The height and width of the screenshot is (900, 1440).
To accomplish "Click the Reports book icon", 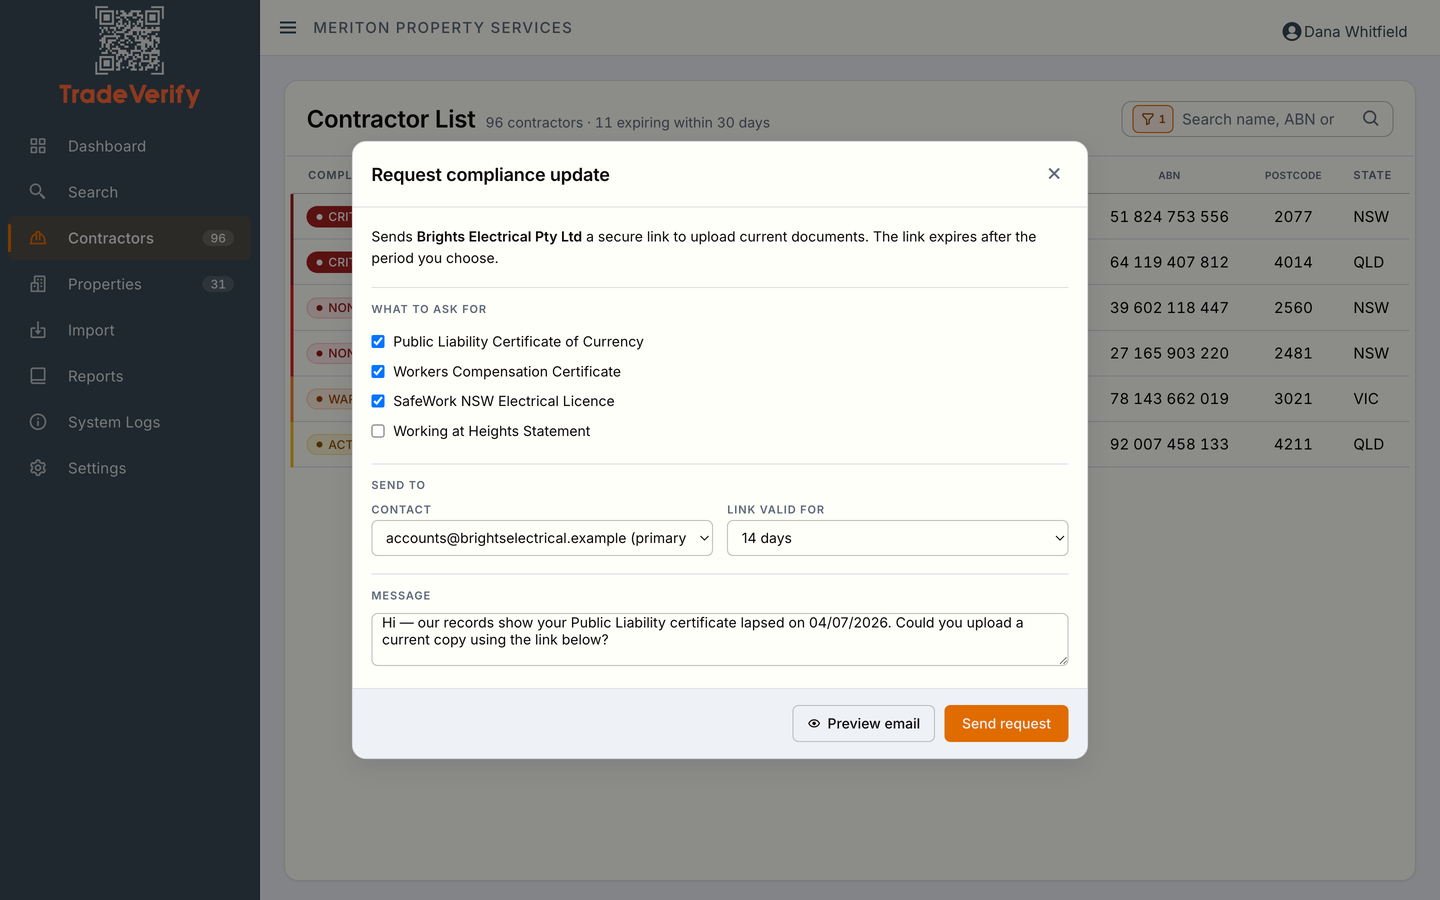I will pos(38,376).
